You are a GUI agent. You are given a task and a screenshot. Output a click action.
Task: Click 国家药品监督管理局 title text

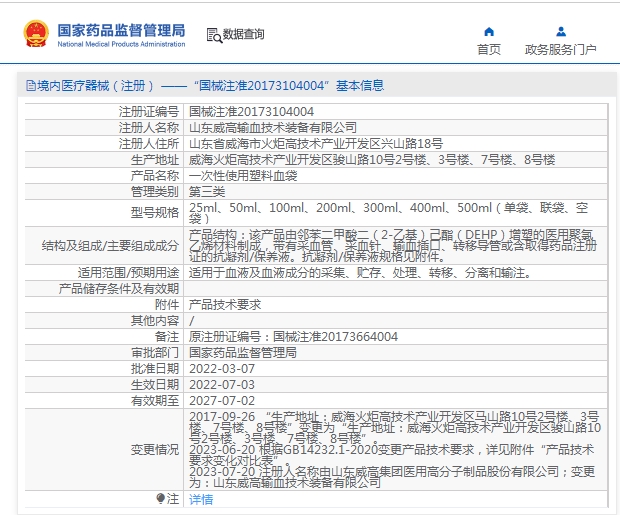[x=121, y=30]
